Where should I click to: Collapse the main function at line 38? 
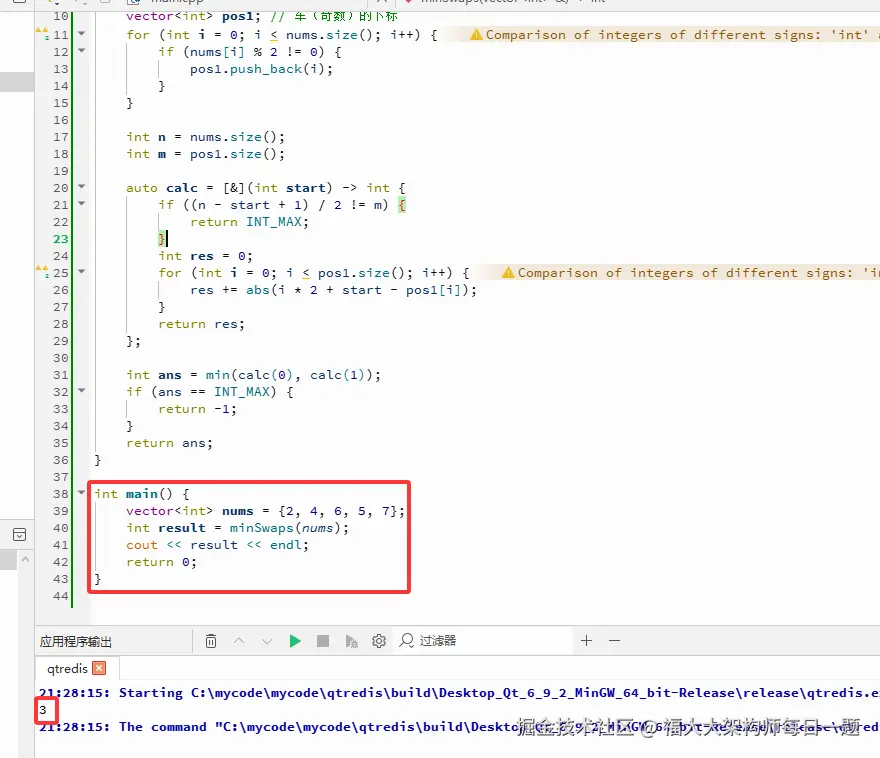[x=81, y=493]
